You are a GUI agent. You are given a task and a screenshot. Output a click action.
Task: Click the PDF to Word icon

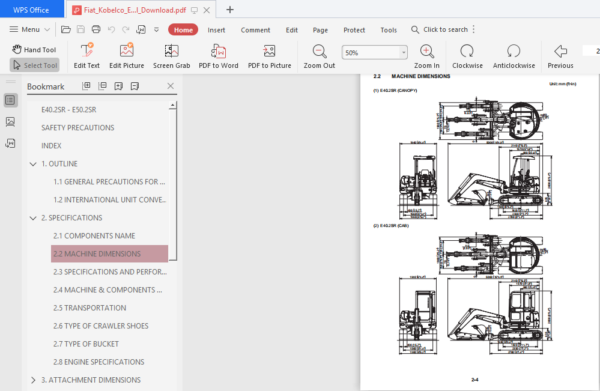pyautogui.click(x=218, y=51)
